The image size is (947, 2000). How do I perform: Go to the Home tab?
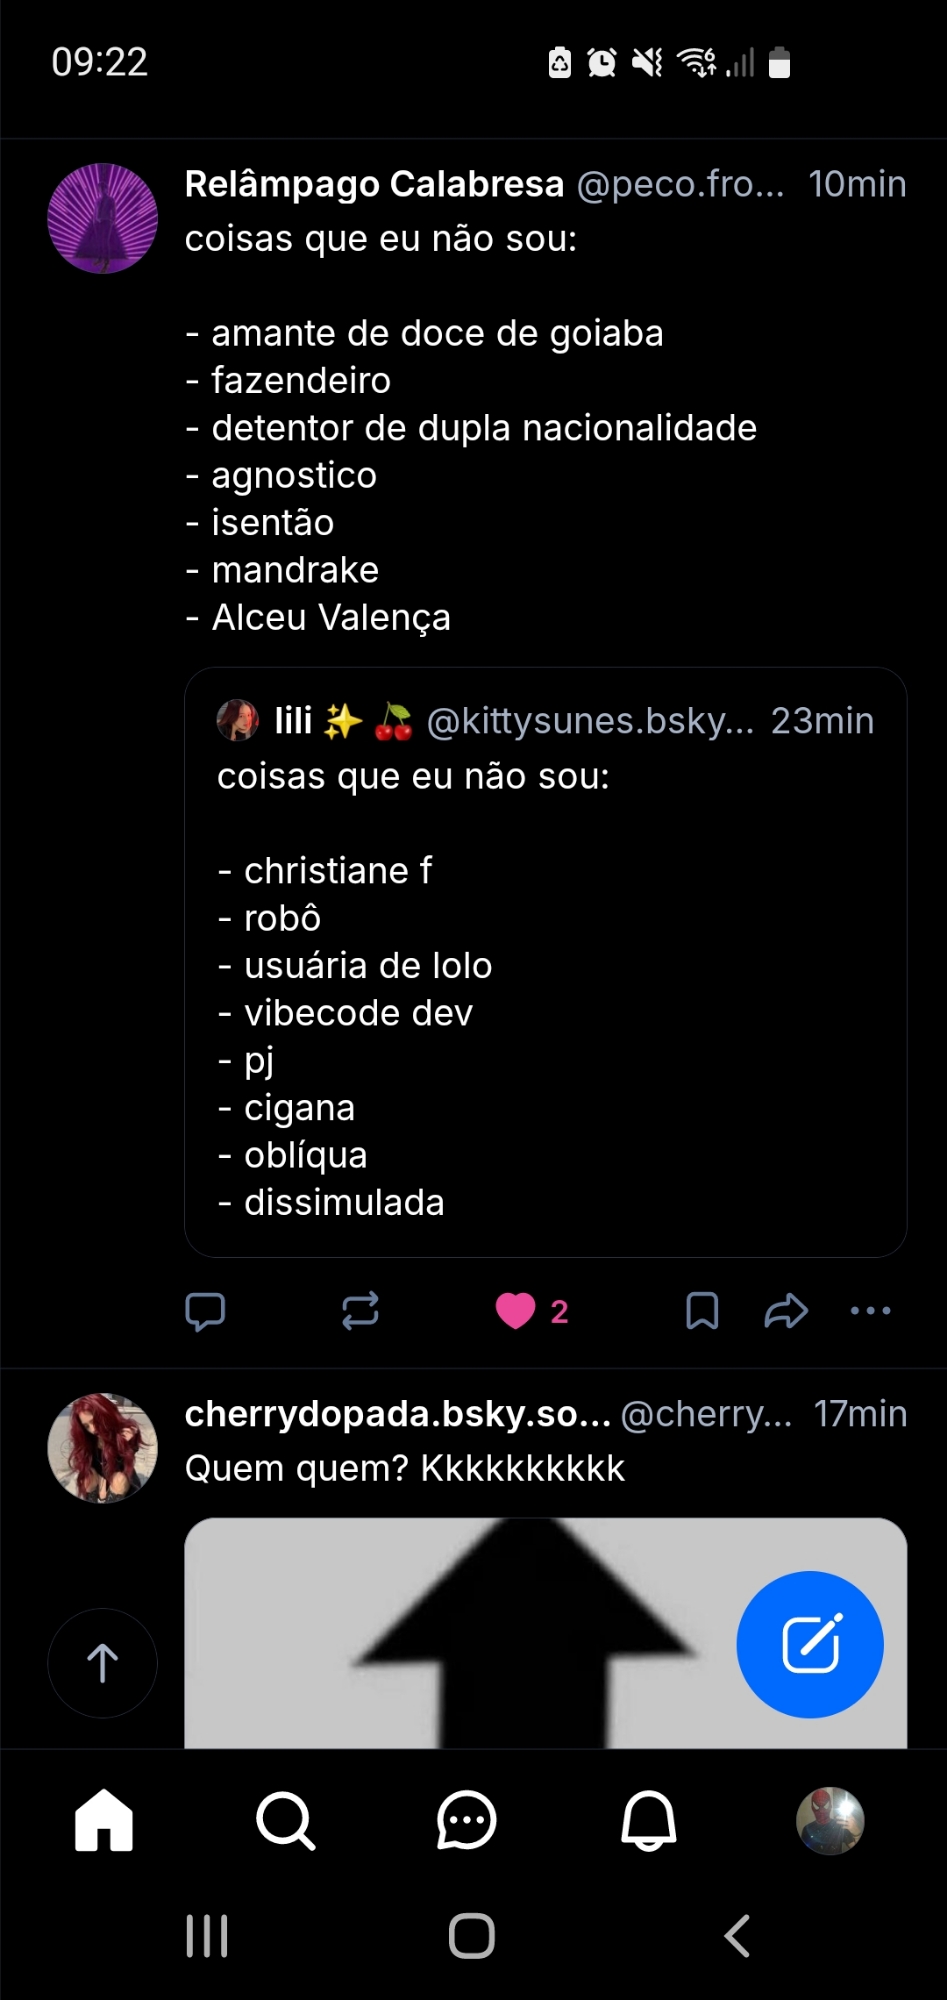[104, 1820]
